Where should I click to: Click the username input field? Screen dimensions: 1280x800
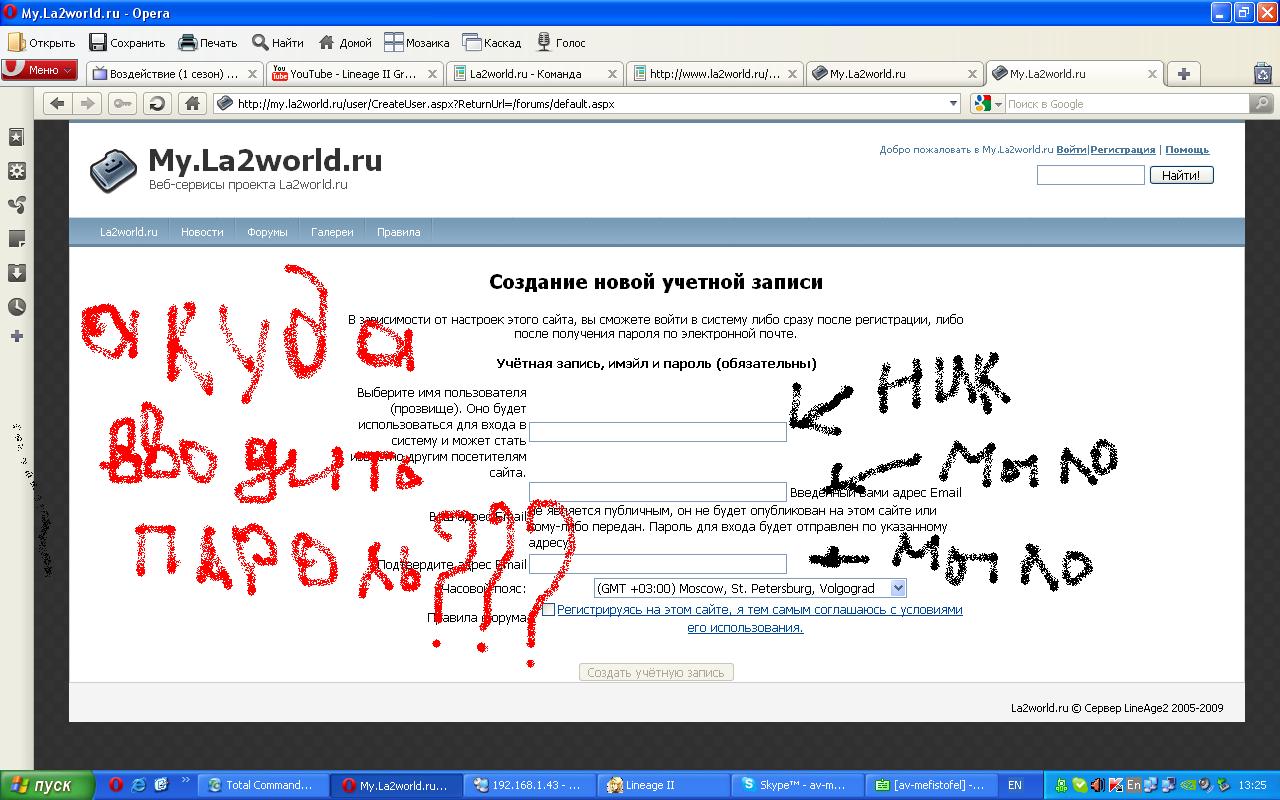click(658, 432)
